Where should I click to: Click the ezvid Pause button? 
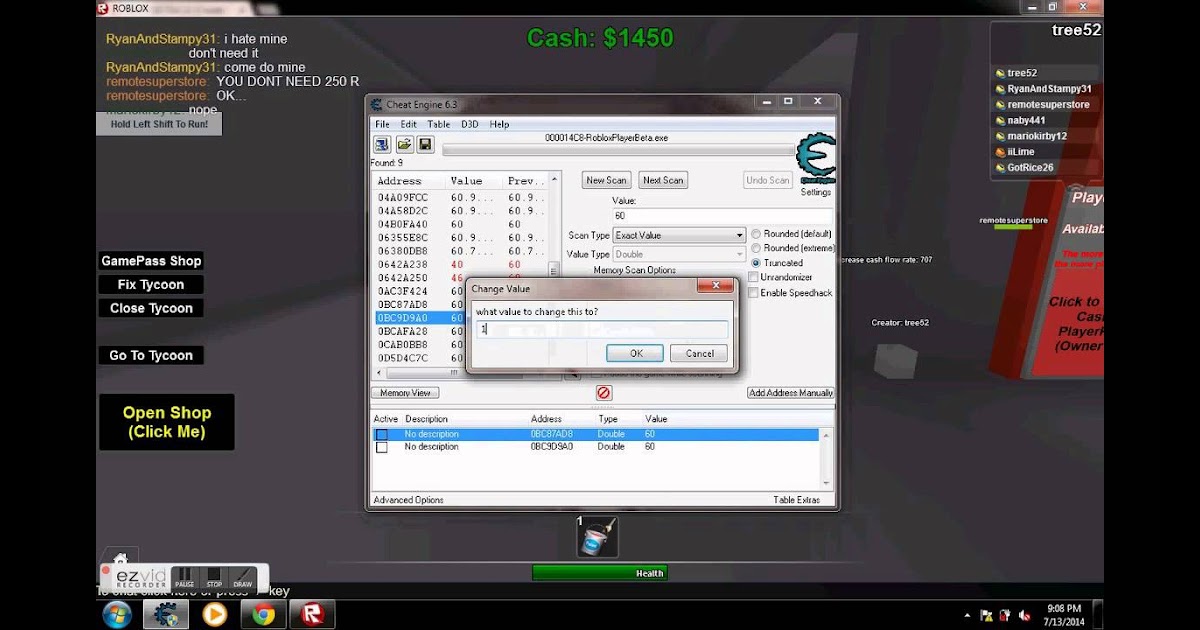[x=185, y=578]
